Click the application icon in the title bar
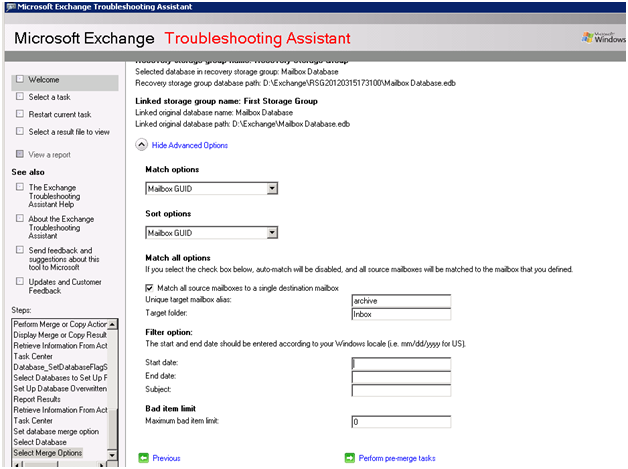The height and width of the screenshot is (469, 628). click(10, 7)
